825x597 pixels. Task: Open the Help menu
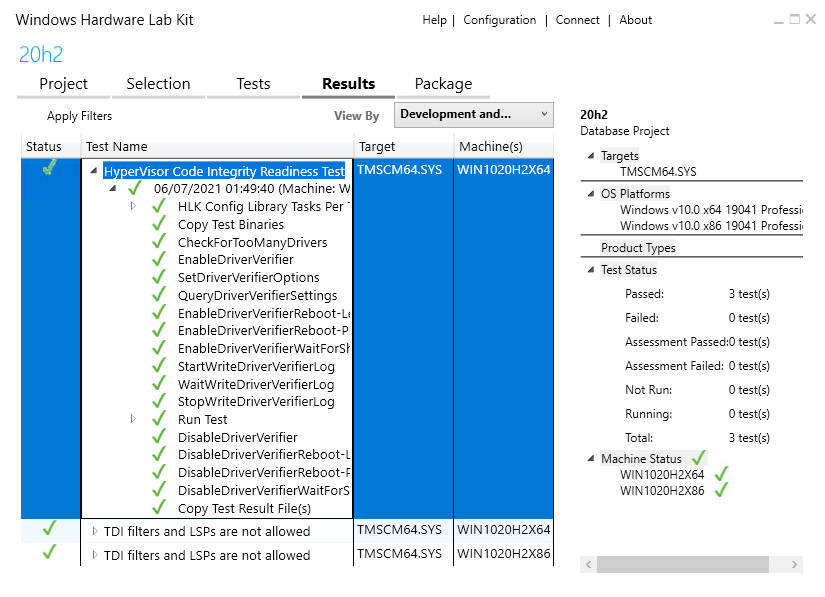[x=434, y=20]
